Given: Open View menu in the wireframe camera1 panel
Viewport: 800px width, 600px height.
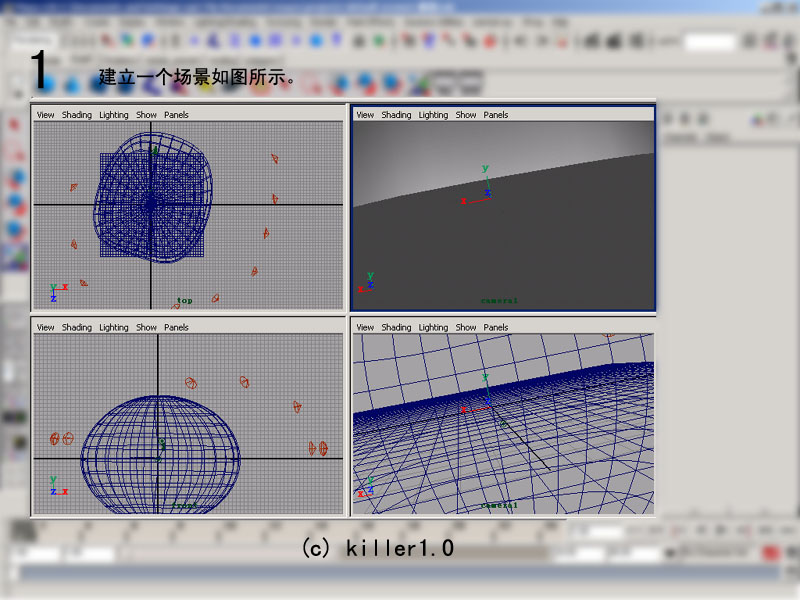Looking at the screenshot, I should pyautogui.click(x=365, y=328).
